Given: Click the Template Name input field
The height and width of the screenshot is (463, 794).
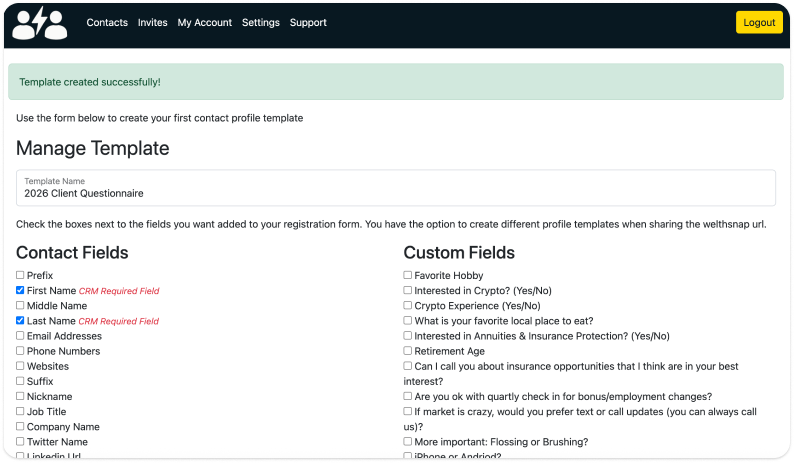Looking at the screenshot, I should pyautogui.click(x=395, y=193).
